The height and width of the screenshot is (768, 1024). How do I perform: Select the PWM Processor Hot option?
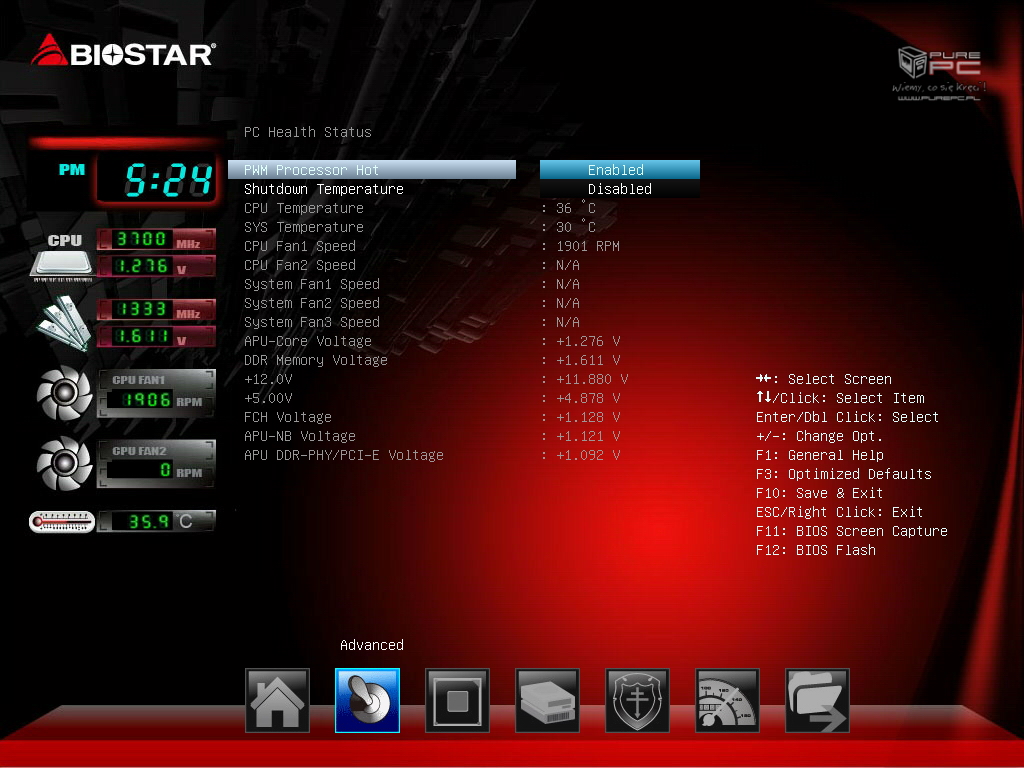pyautogui.click(x=372, y=170)
